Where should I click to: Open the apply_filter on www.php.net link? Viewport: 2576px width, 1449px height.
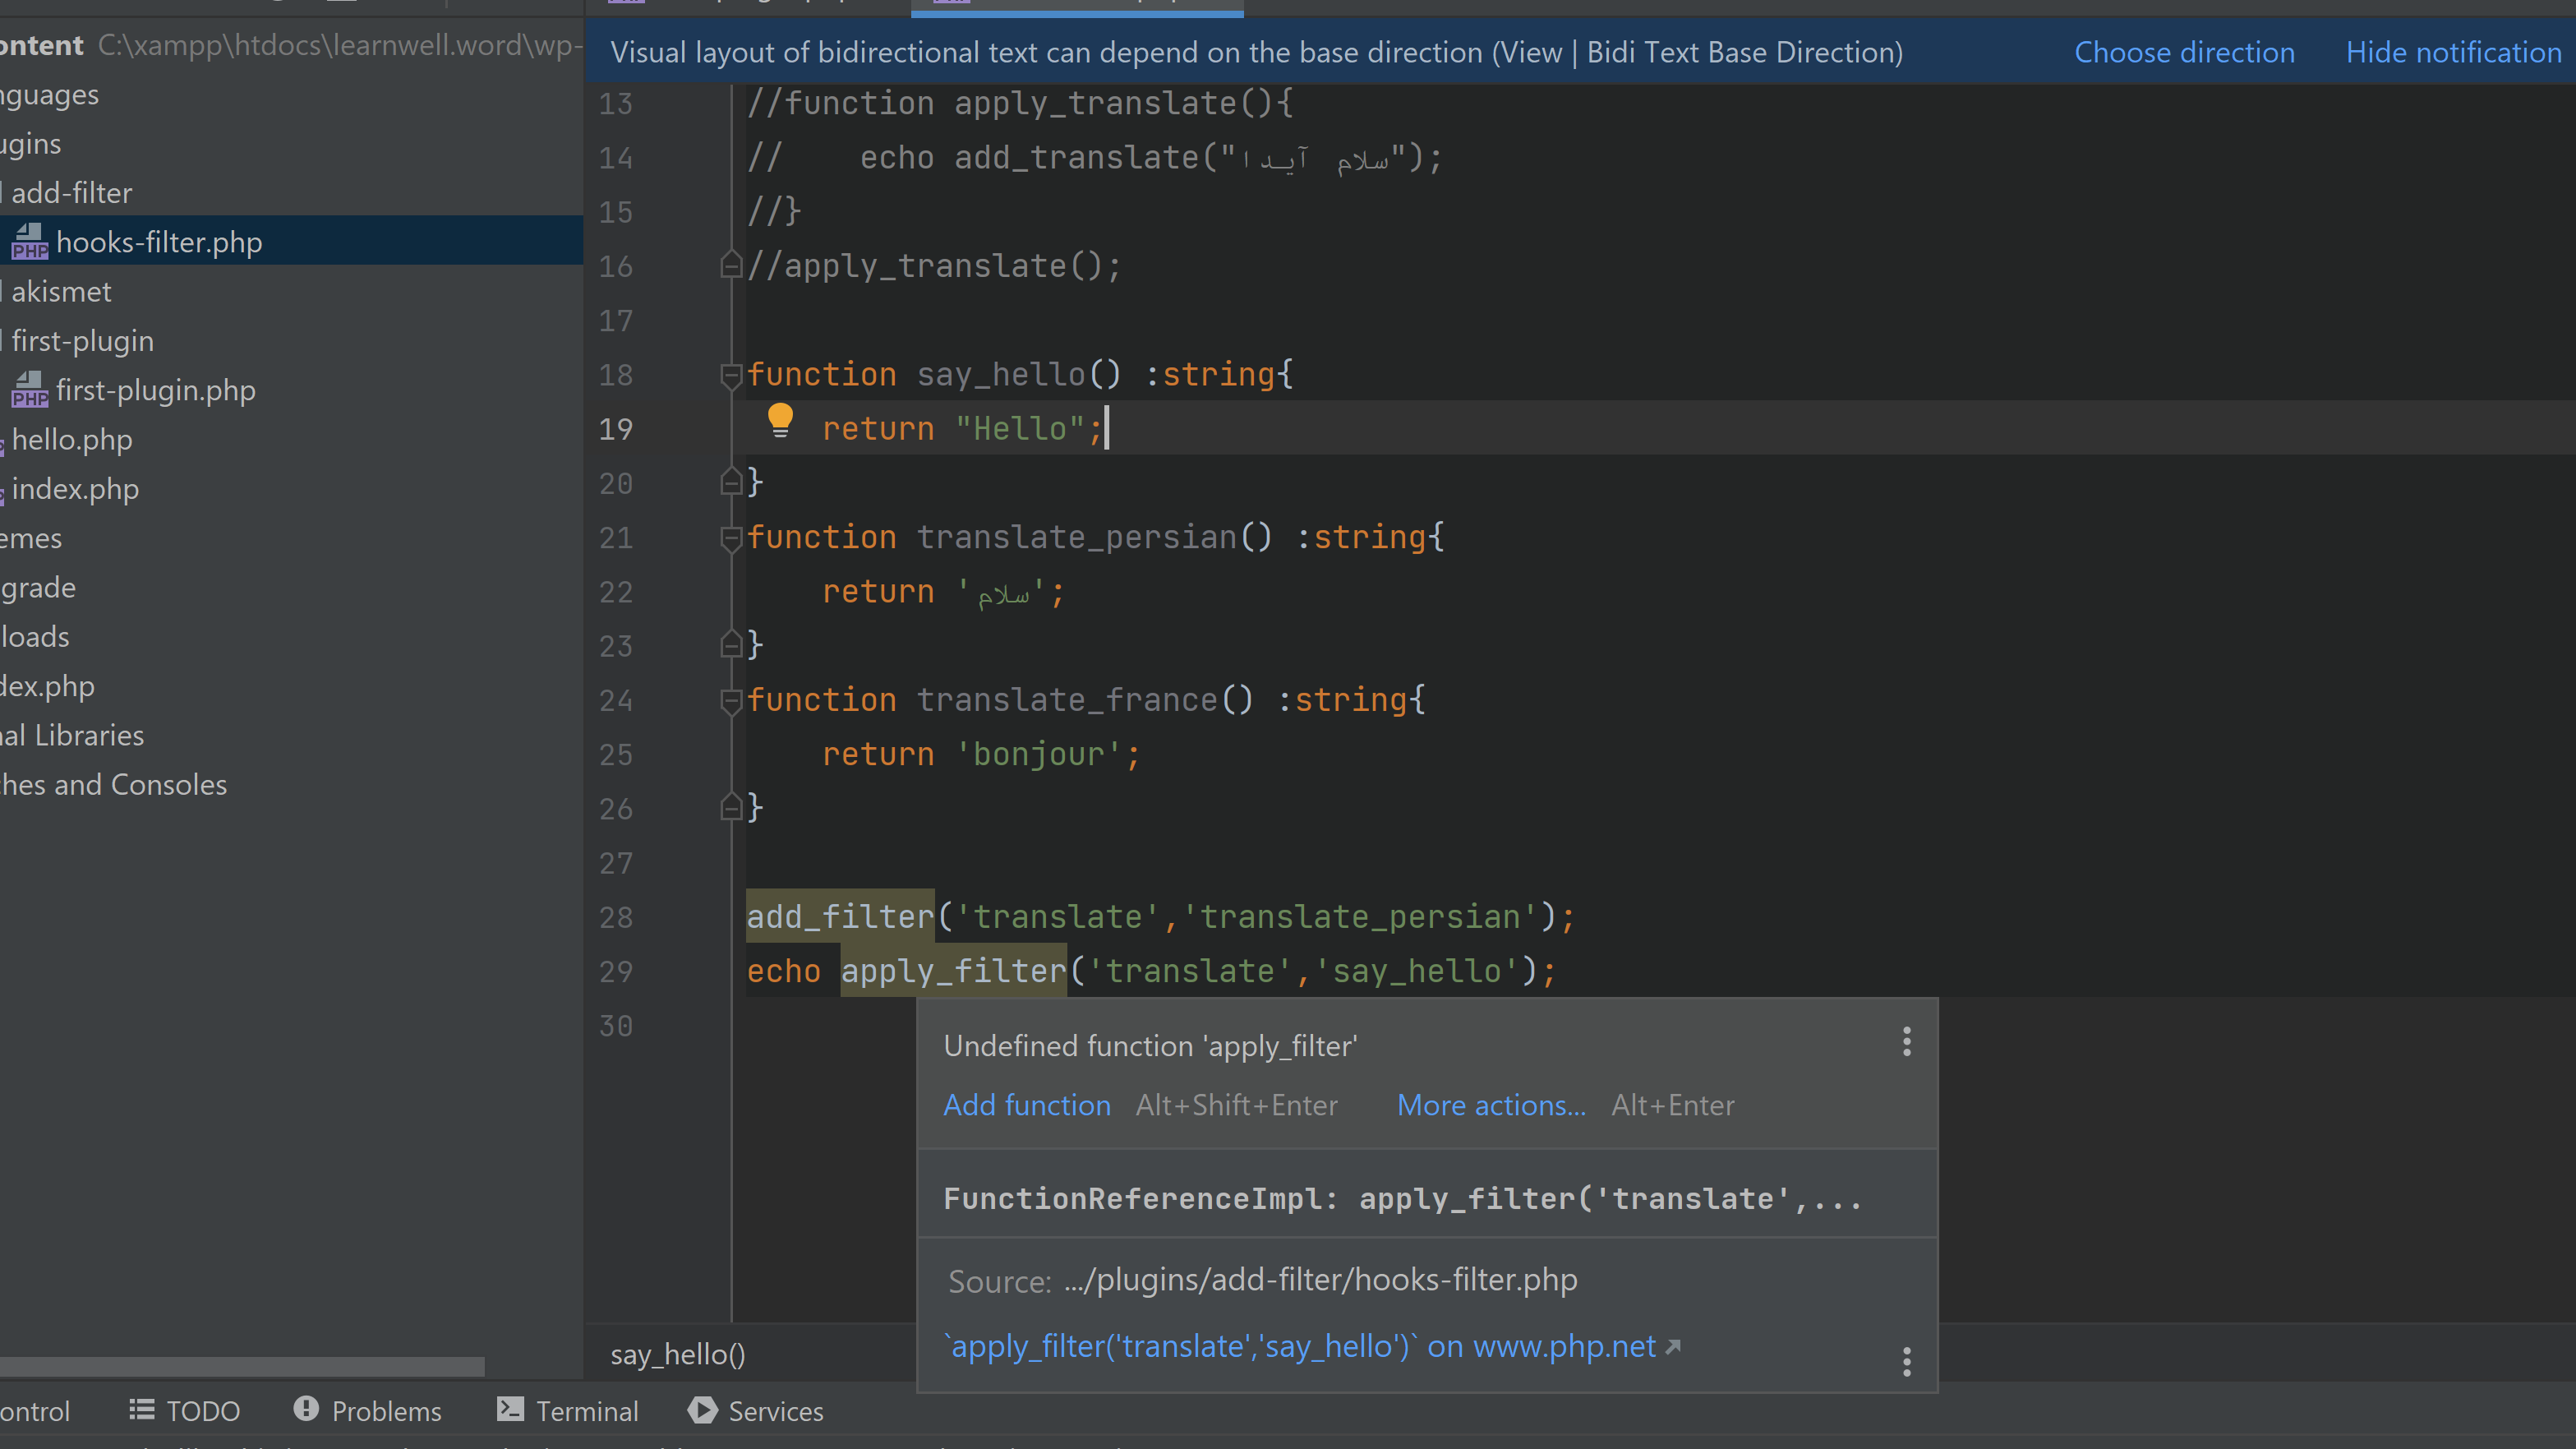(1311, 1346)
